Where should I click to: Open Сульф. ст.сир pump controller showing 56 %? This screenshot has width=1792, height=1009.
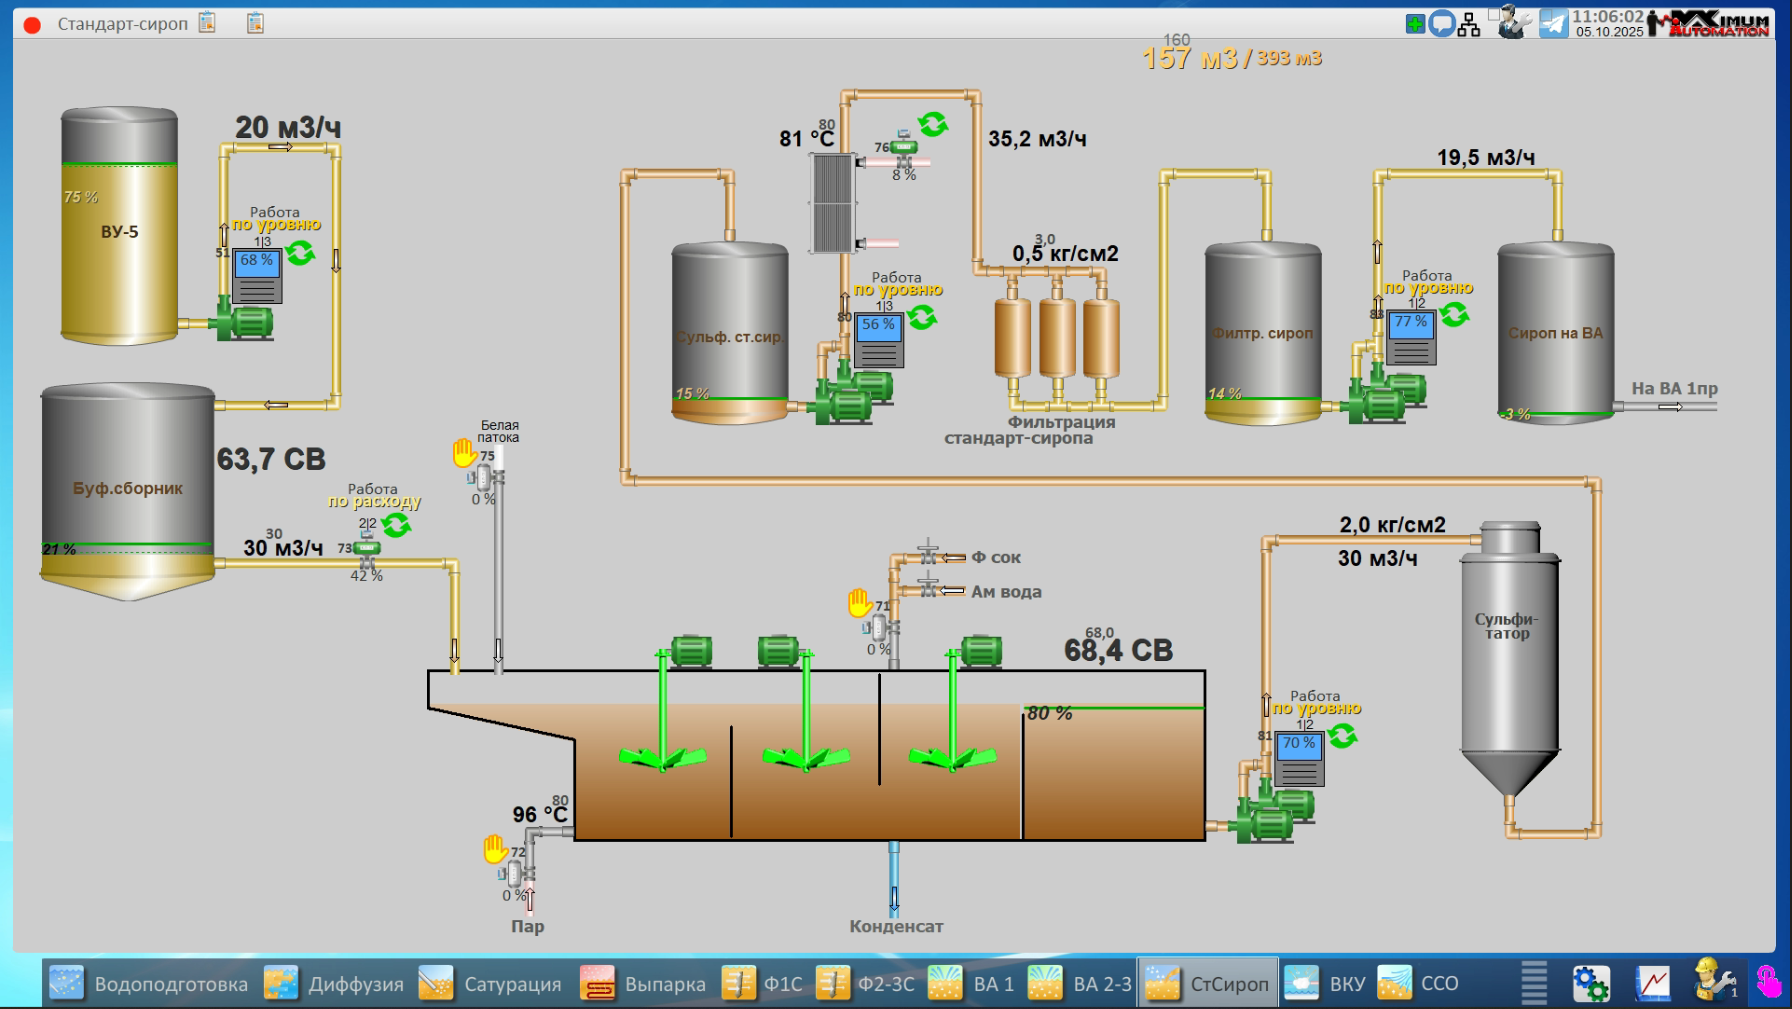click(x=879, y=341)
